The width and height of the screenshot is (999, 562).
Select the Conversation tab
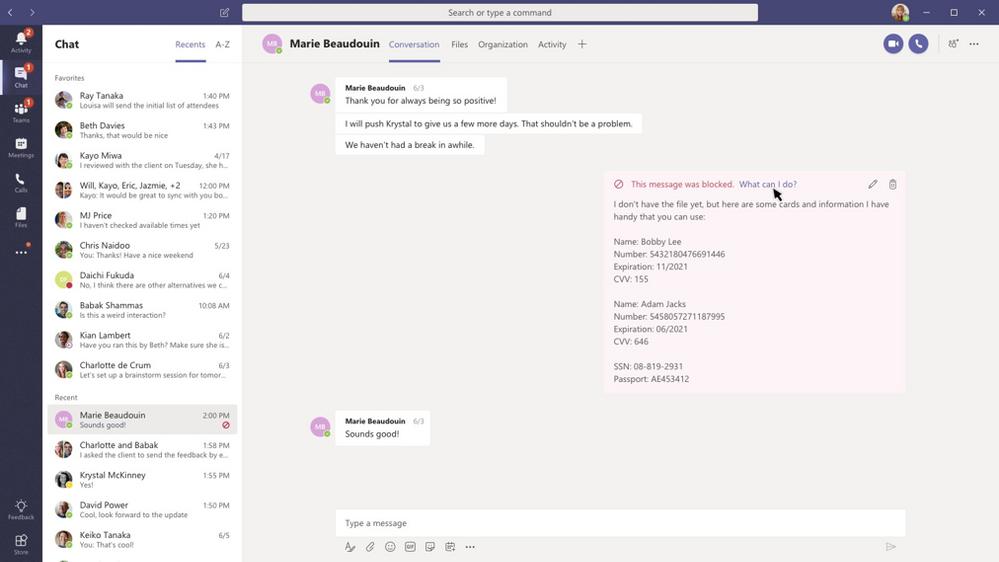click(414, 45)
